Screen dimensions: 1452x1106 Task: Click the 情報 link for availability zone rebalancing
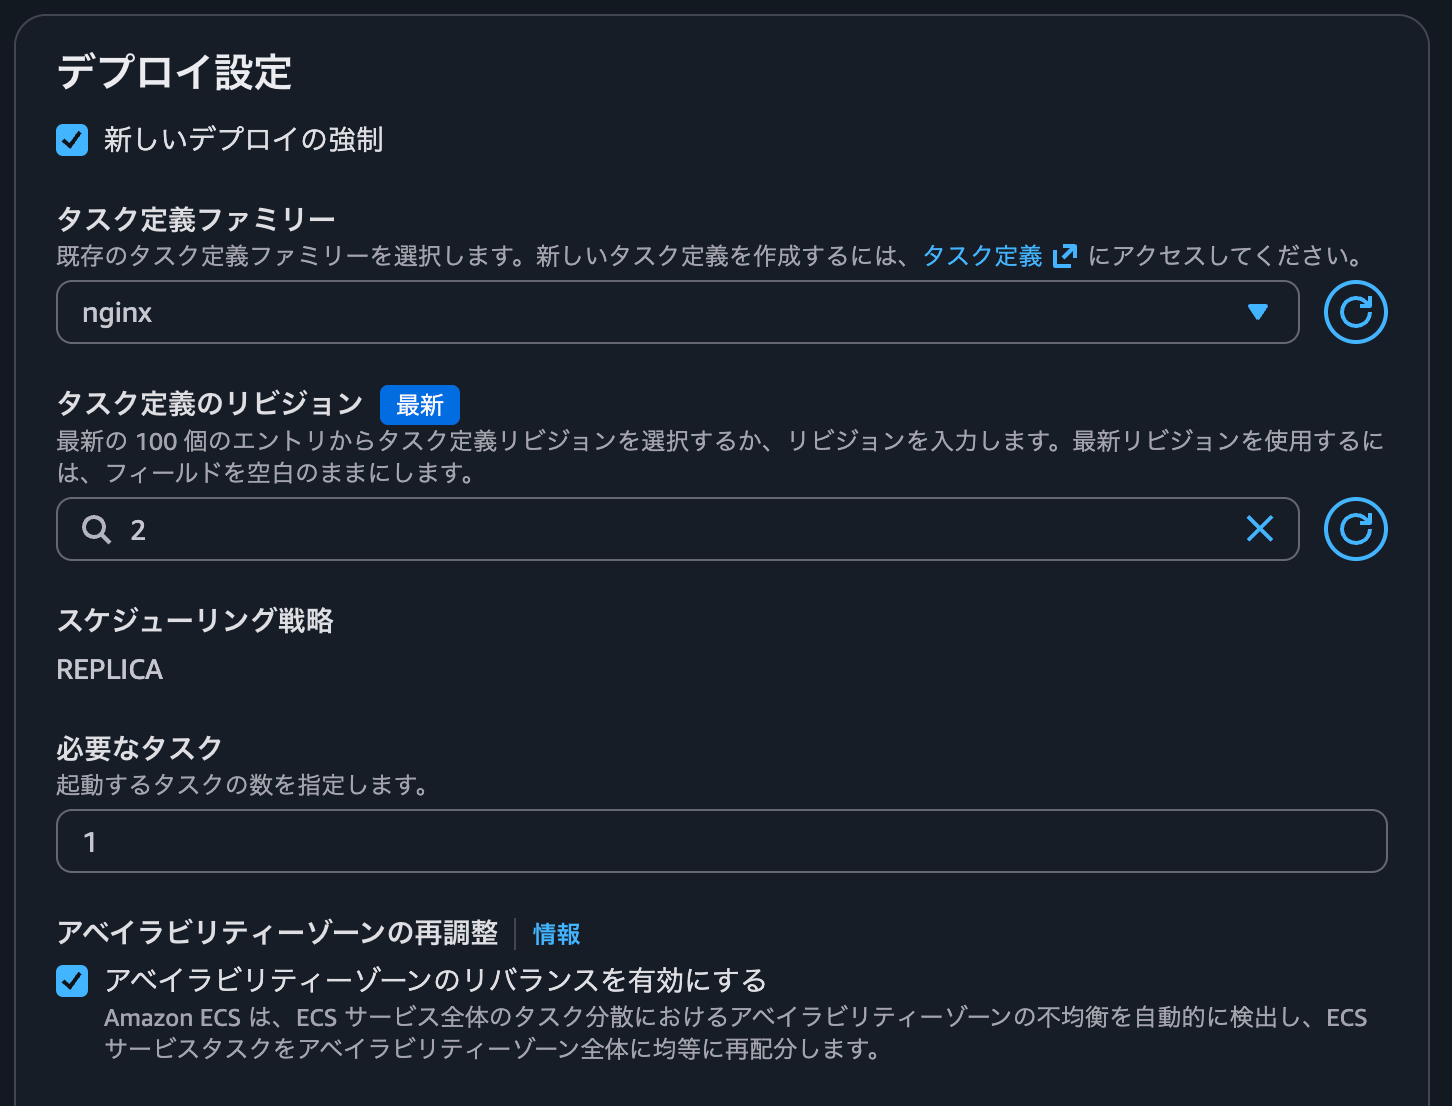click(x=556, y=934)
